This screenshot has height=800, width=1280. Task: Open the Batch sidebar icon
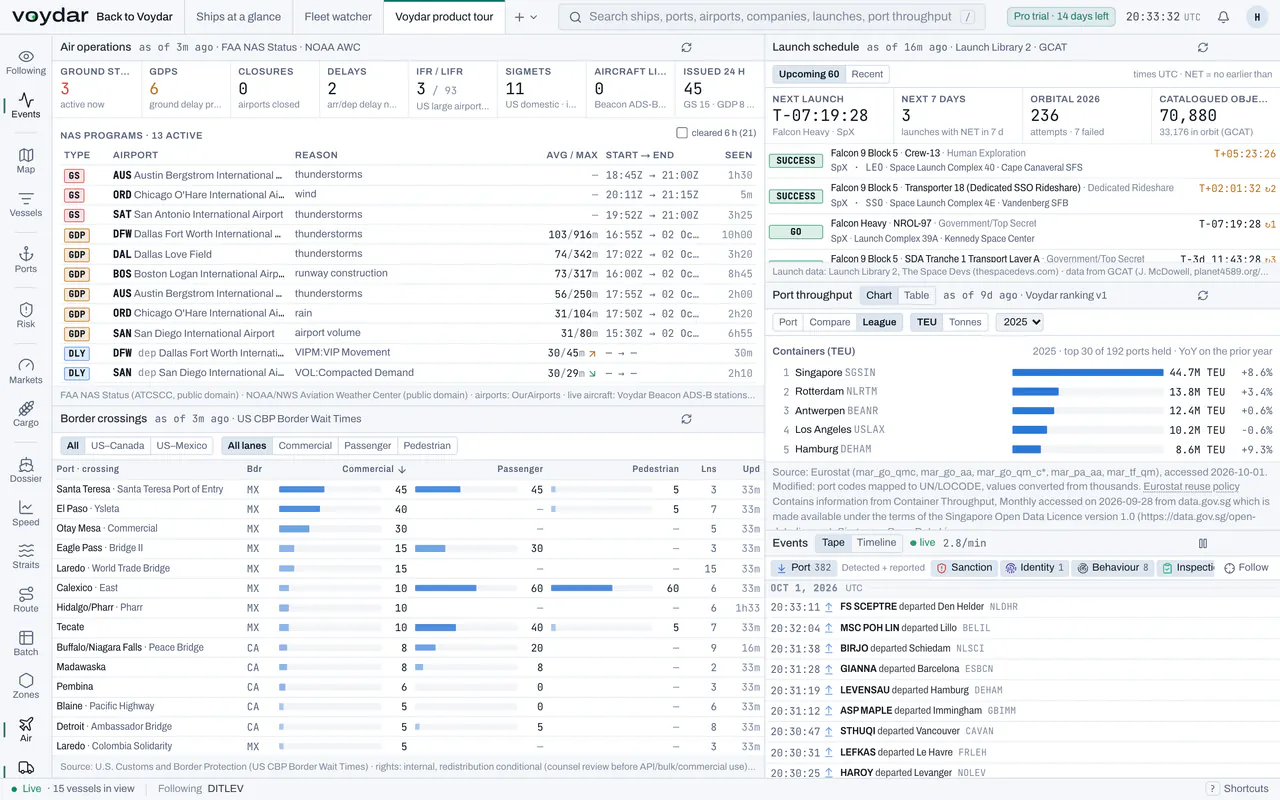pos(26,643)
